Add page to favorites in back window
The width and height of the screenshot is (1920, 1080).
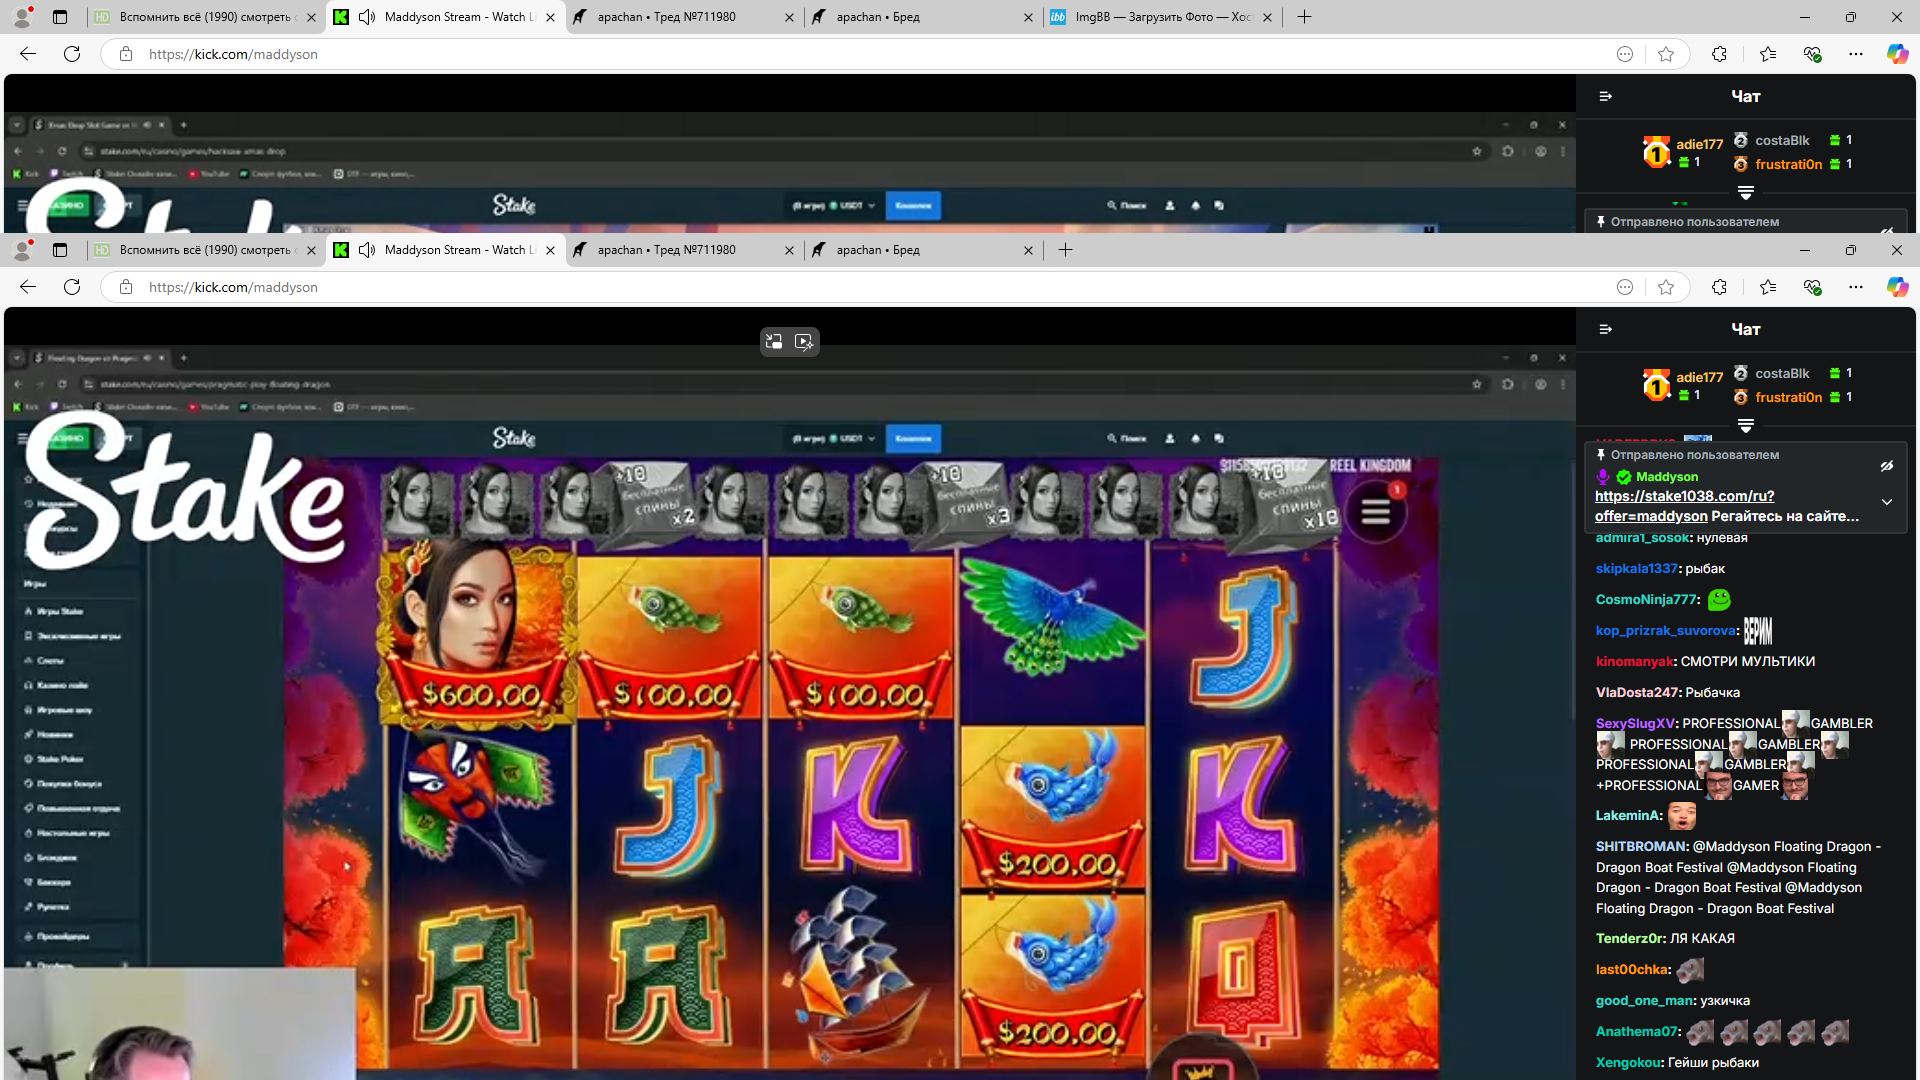(x=1666, y=54)
